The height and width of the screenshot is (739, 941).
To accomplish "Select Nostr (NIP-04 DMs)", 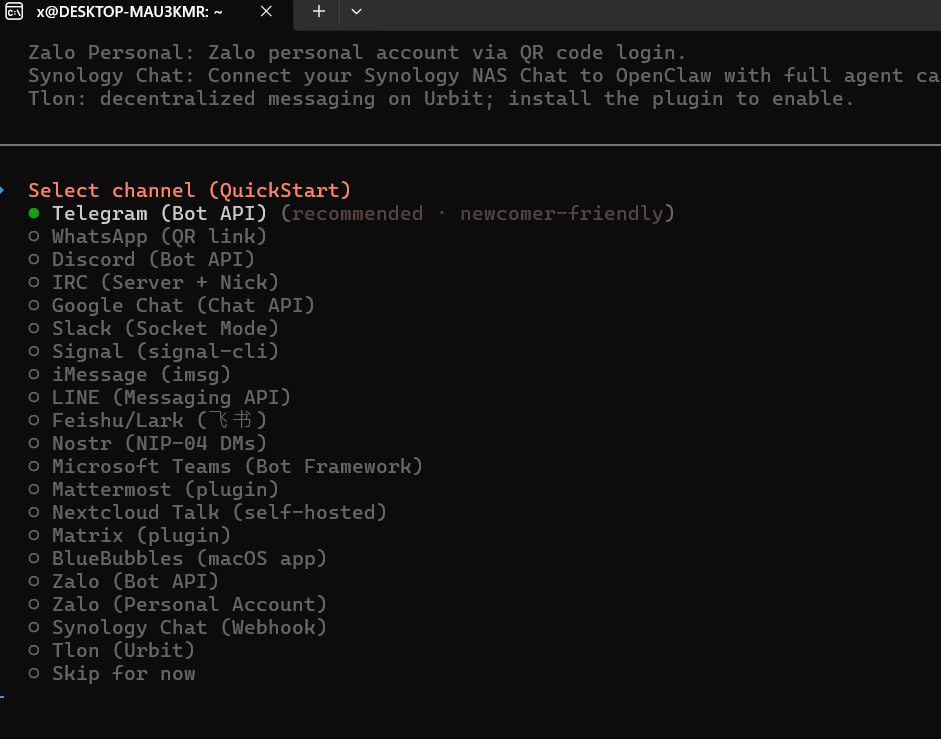I will [158, 443].
